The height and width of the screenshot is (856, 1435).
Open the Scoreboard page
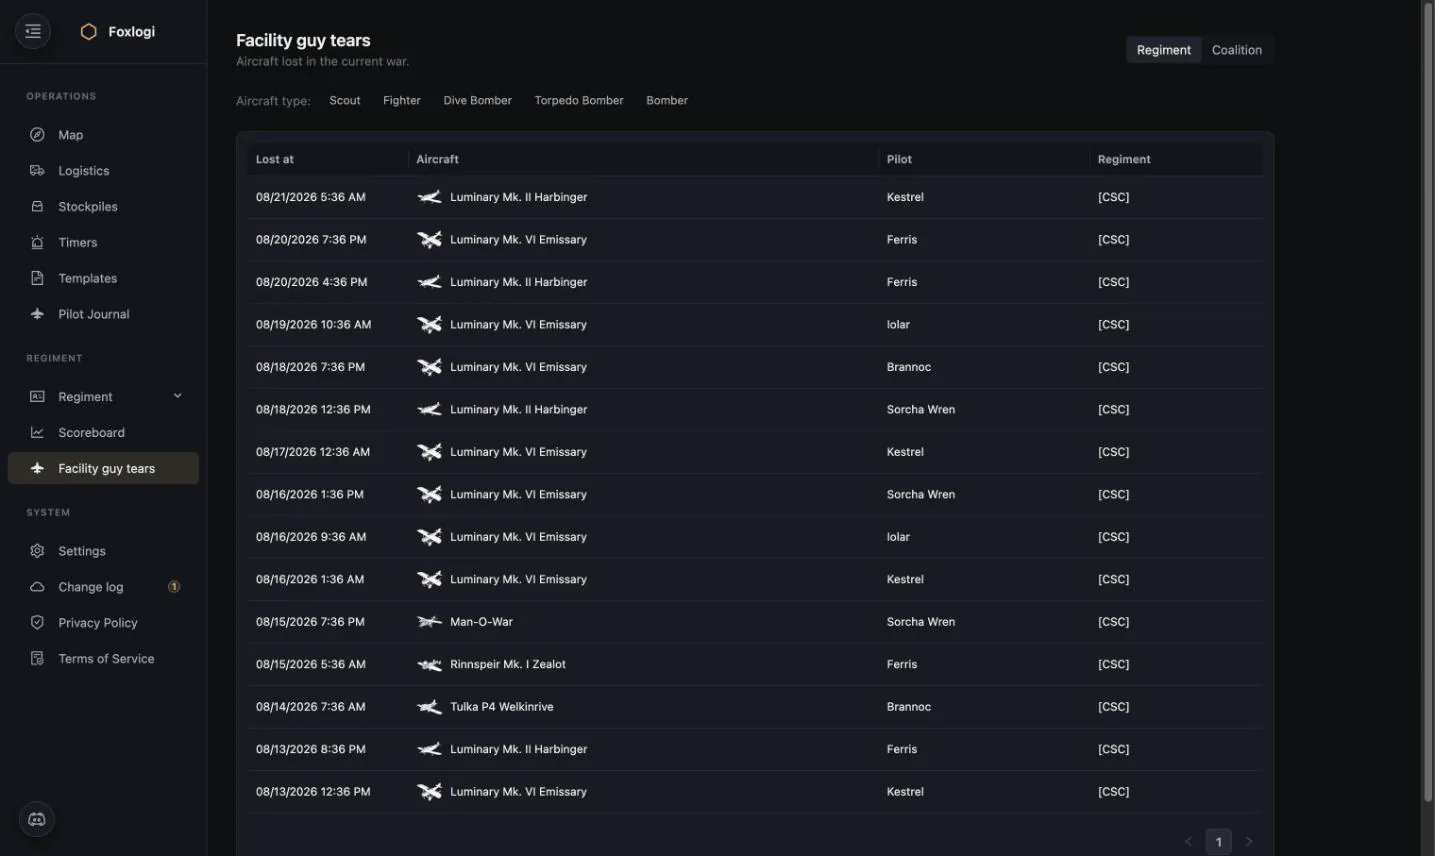[x=103, y=433]
